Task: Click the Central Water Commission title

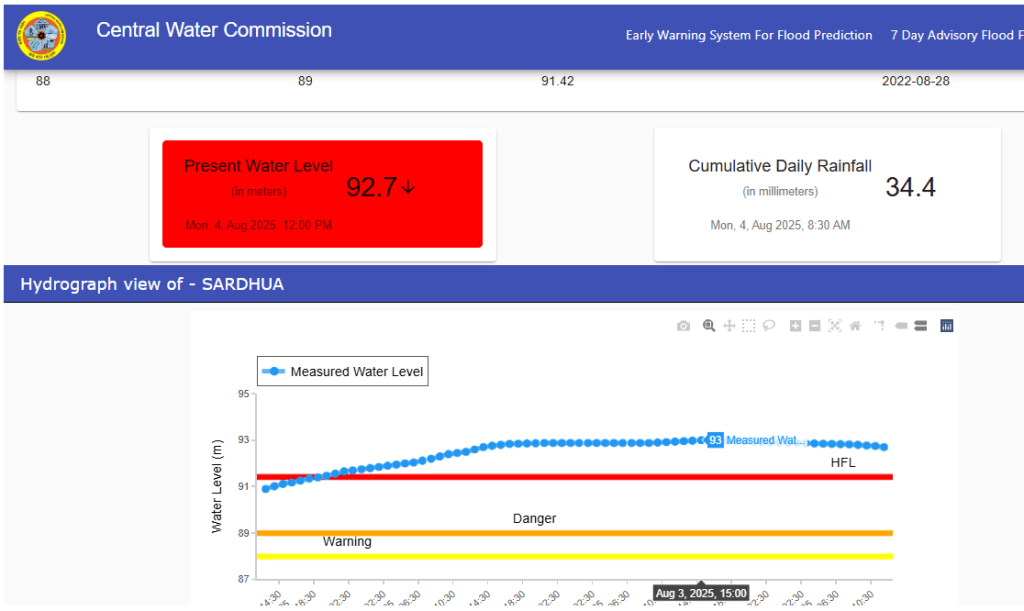Action: (214, 30)
